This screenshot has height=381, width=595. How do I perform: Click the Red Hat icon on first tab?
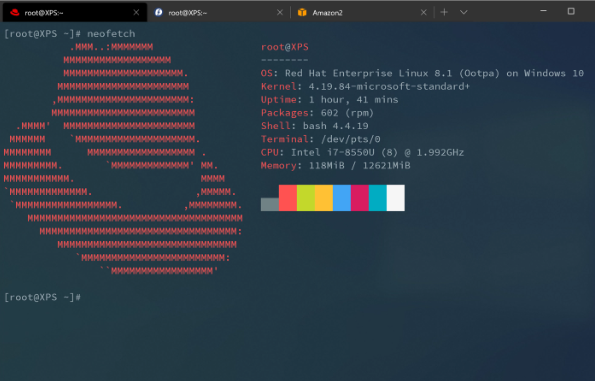coord(15,13)
